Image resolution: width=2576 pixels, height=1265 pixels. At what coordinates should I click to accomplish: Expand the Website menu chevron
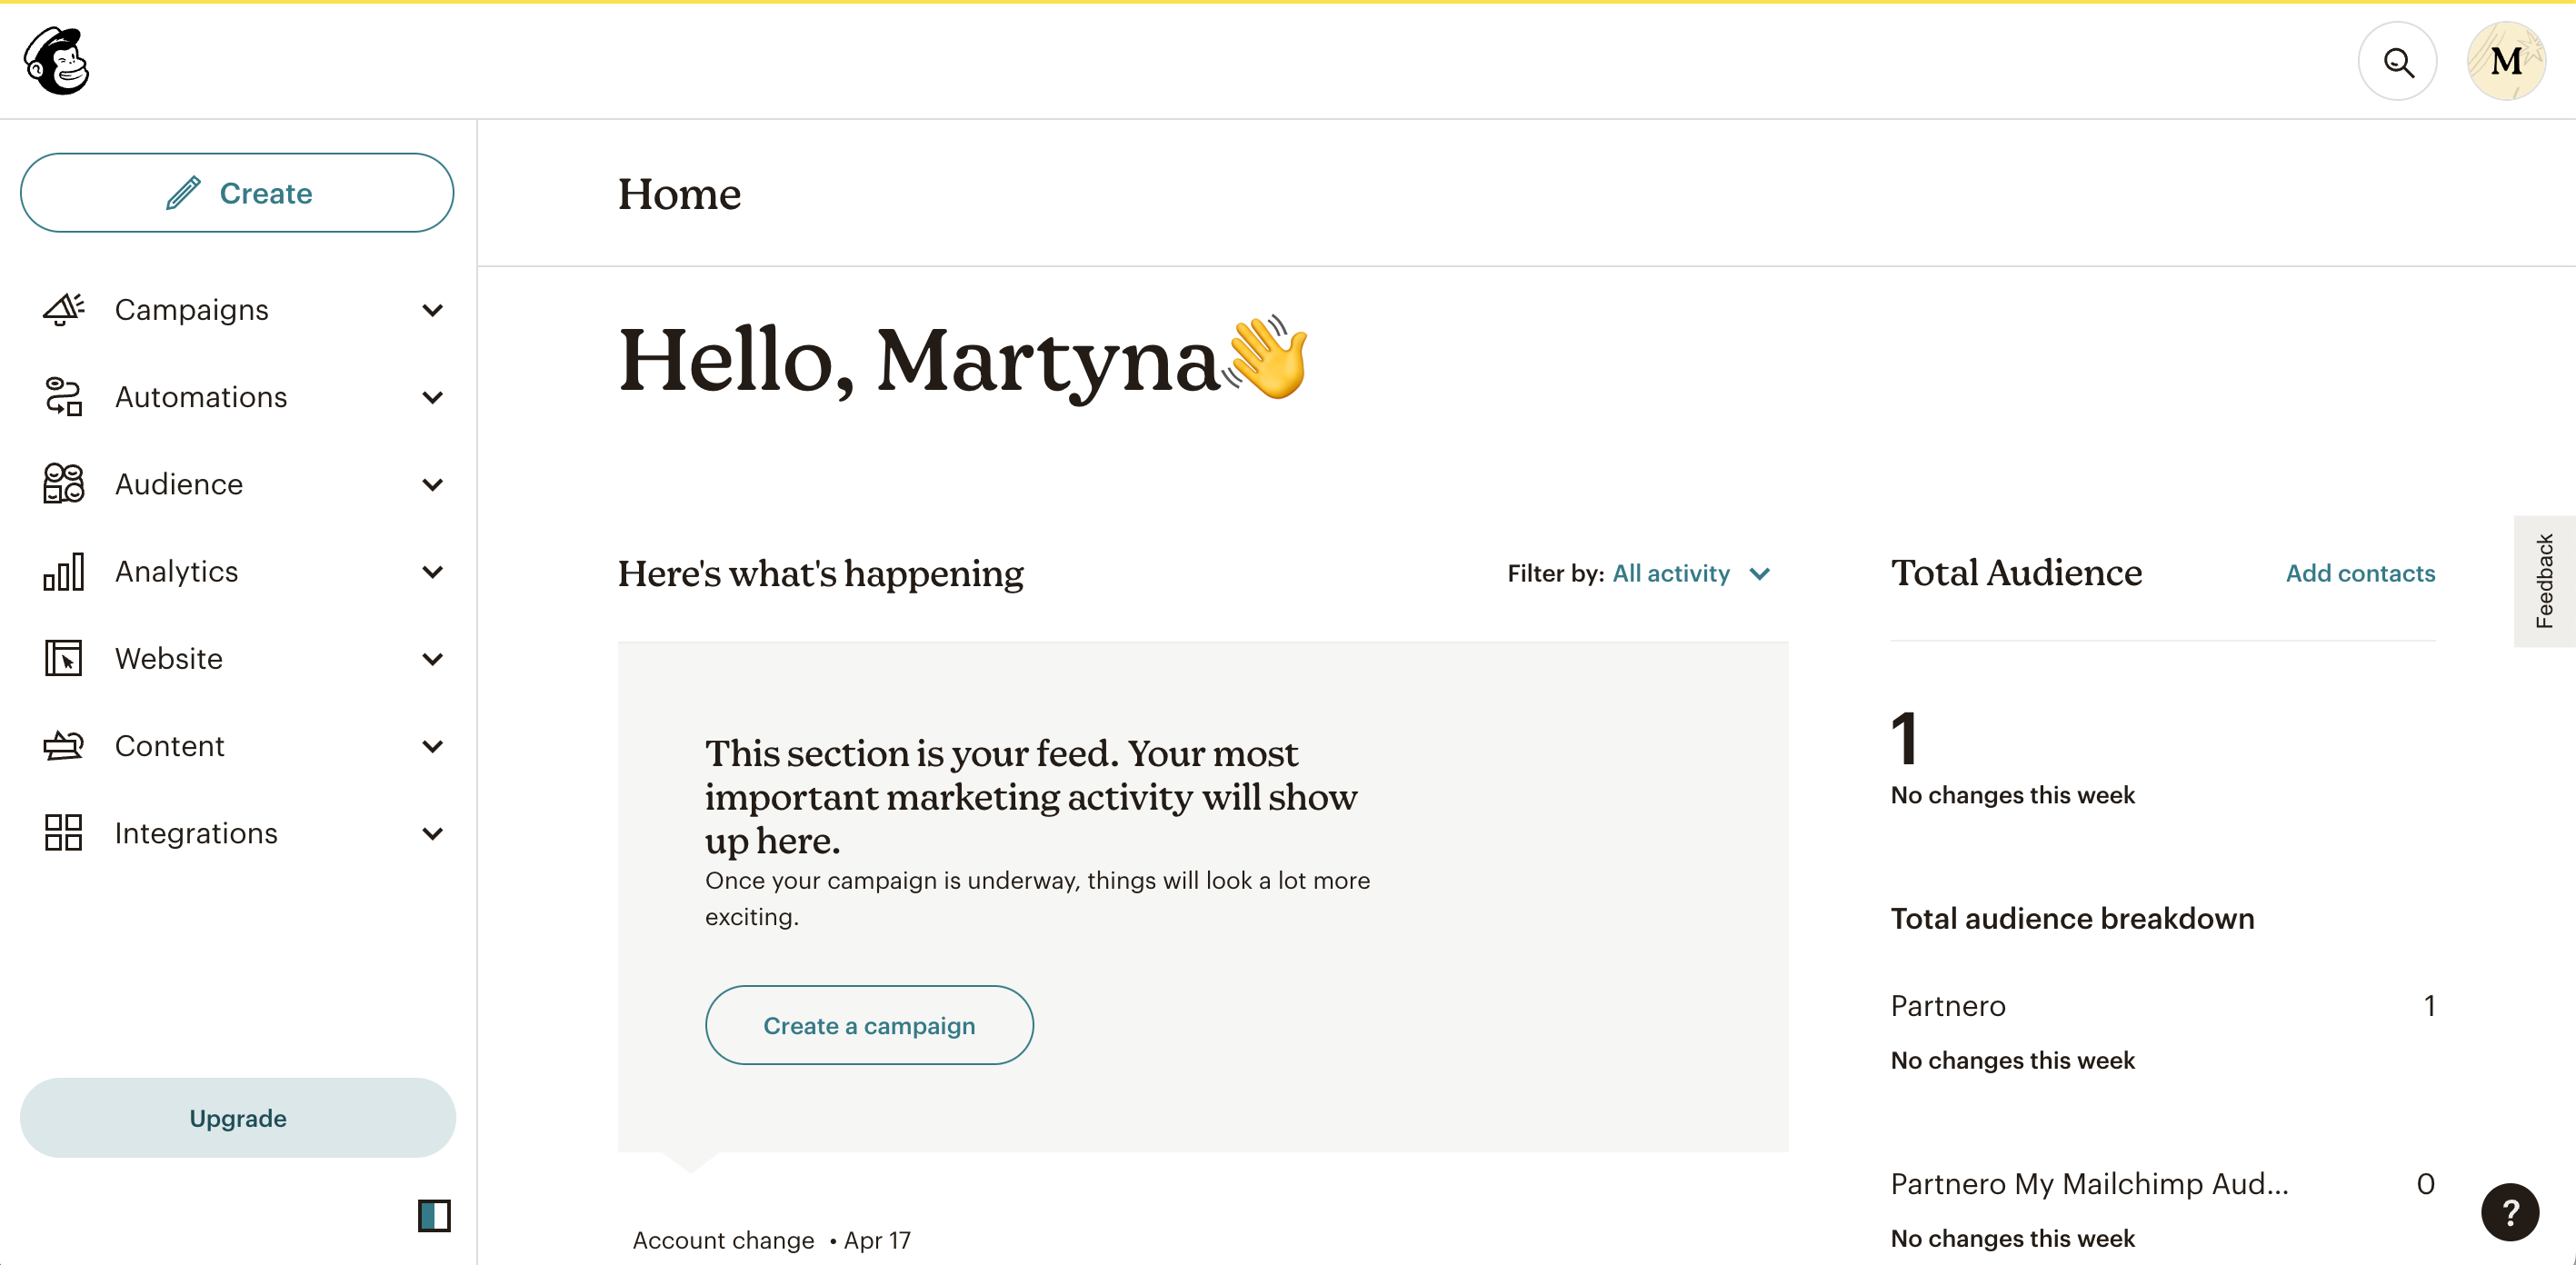point(433,660)
